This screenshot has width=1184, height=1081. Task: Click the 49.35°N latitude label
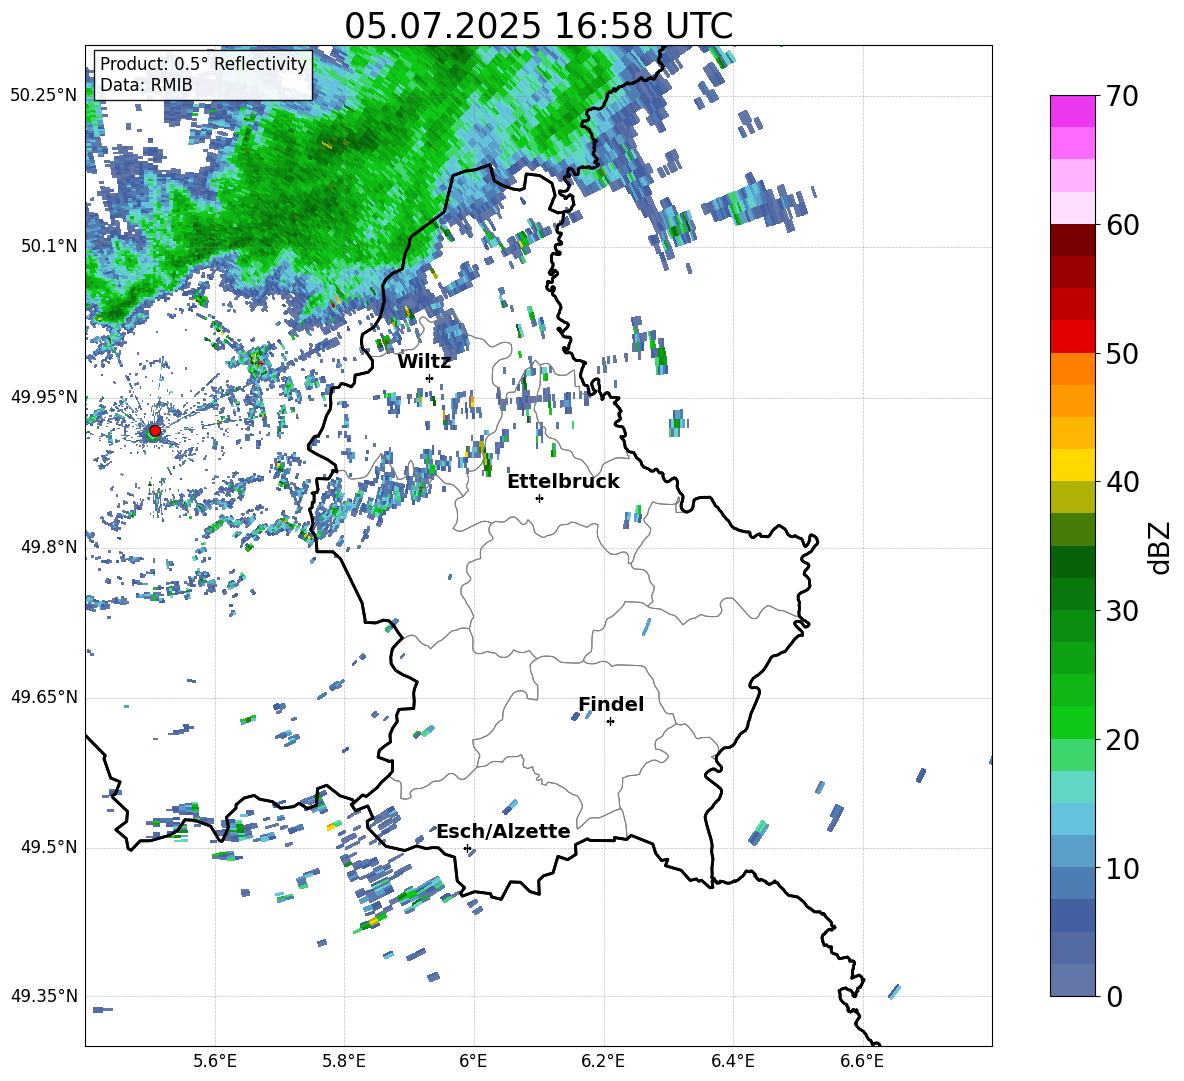(44, 996)
